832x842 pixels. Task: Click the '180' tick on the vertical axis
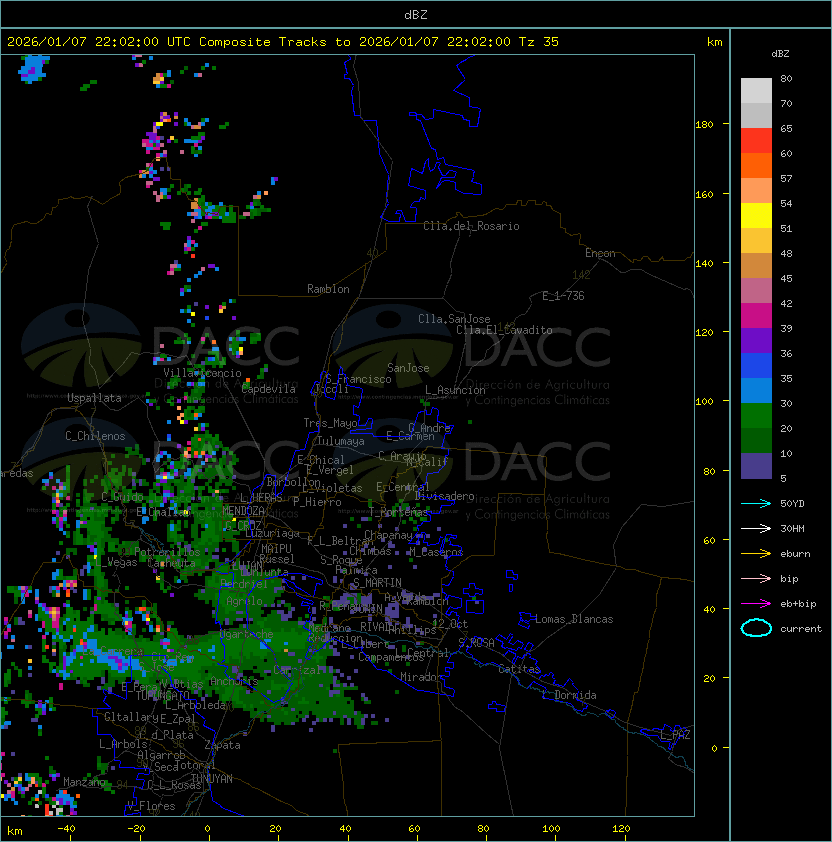704,124
